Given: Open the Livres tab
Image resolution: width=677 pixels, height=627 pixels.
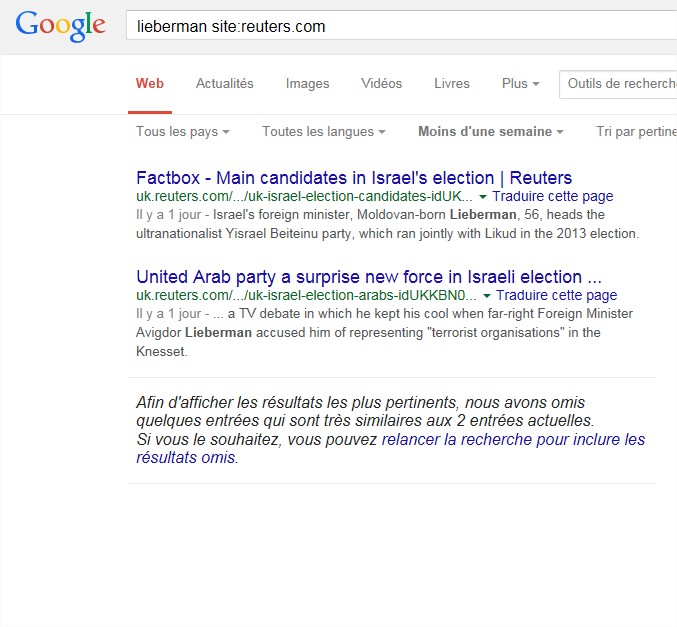Looking at the screenshot, I should [451, 84].
